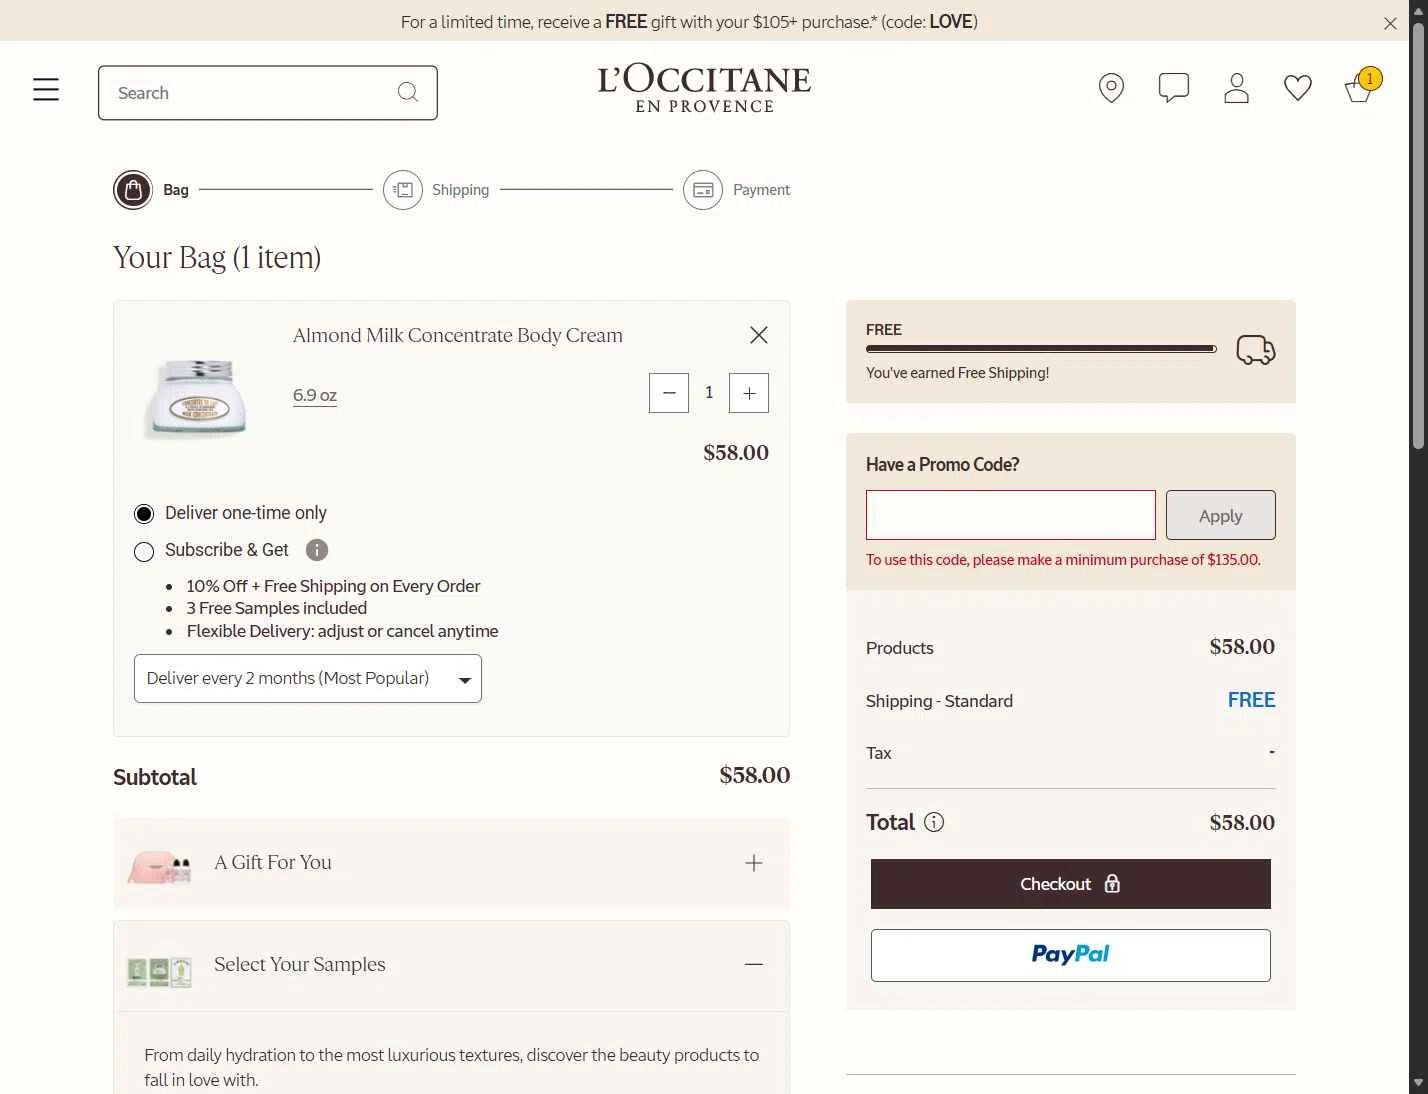Open the delivery frequency dropdown
1428x1094 pixels.
308,679
